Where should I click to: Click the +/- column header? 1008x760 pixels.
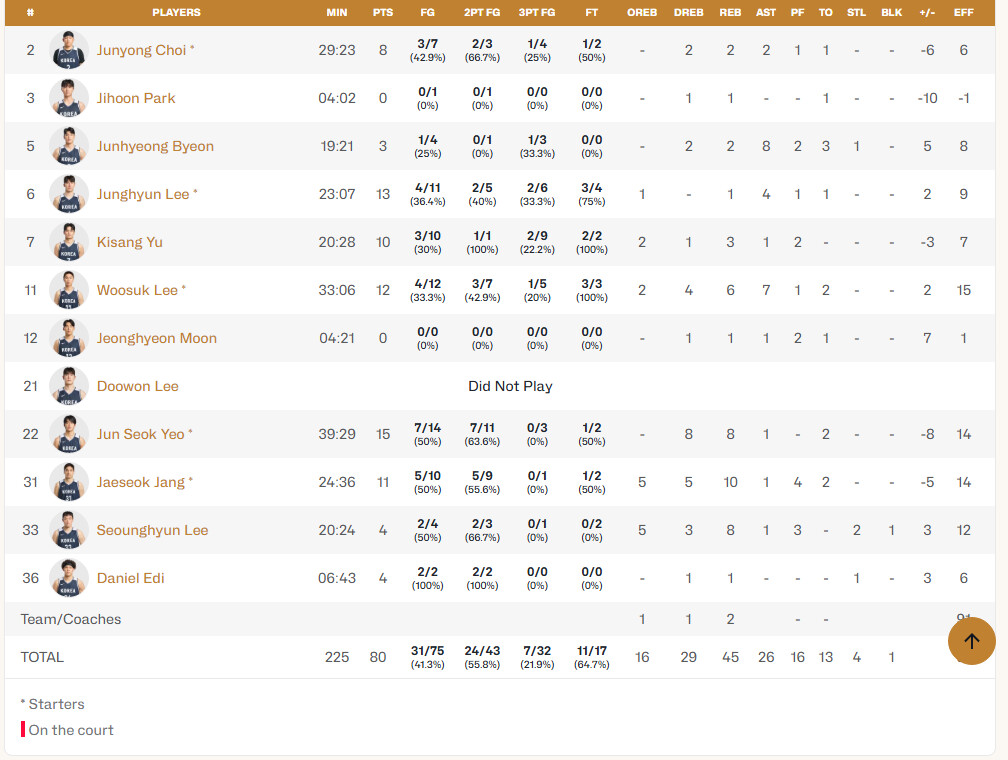coord(927,12)
